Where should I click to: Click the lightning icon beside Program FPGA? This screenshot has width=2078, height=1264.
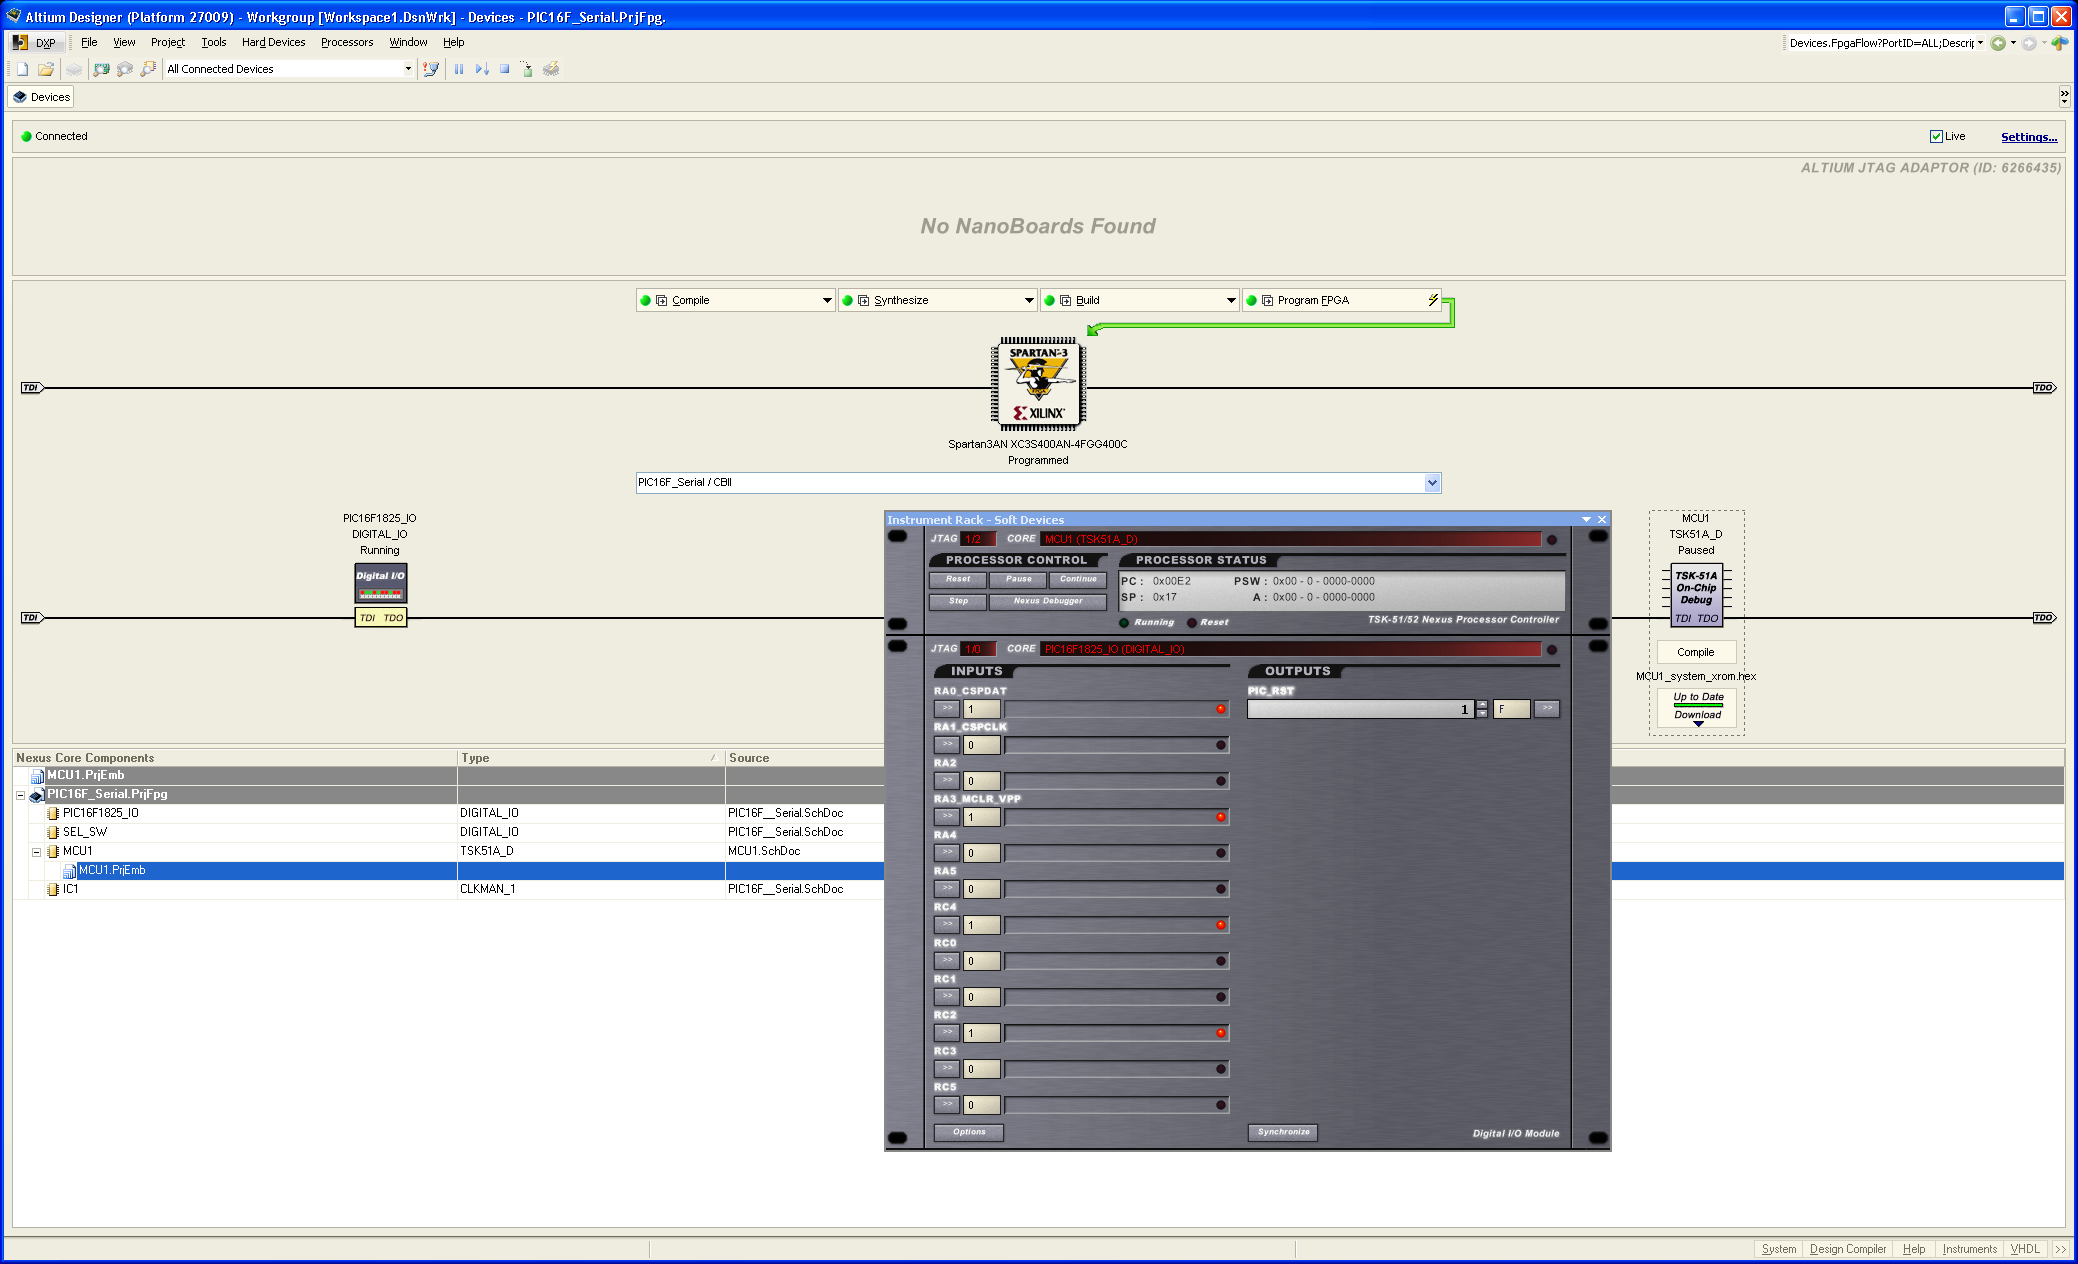pos(1432,300)
